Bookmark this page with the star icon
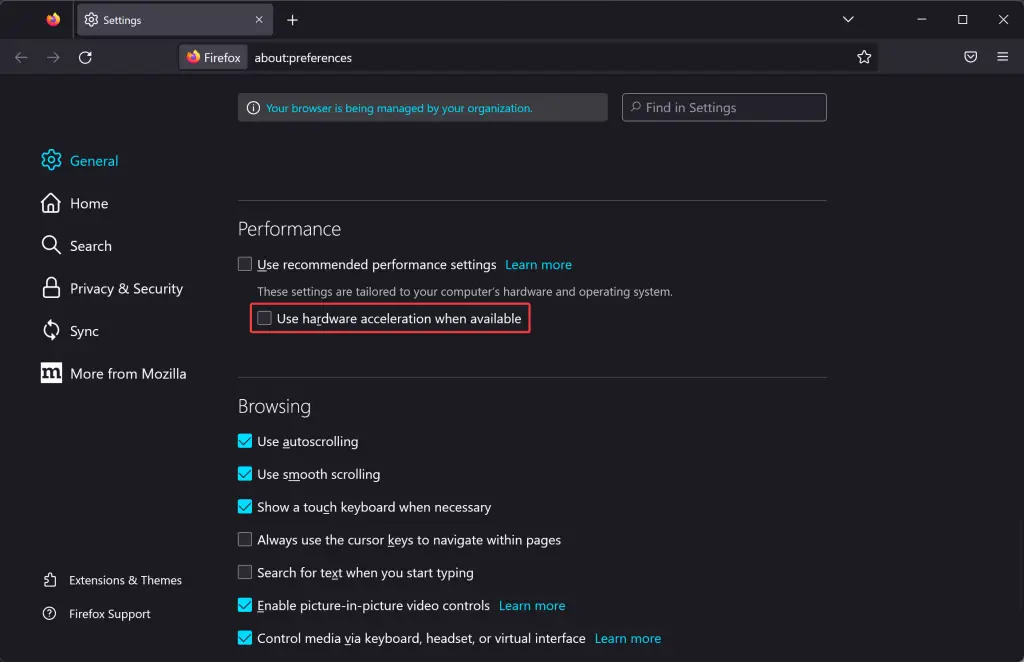Viewport: 1024px width, 662px height. coord(864,57)
